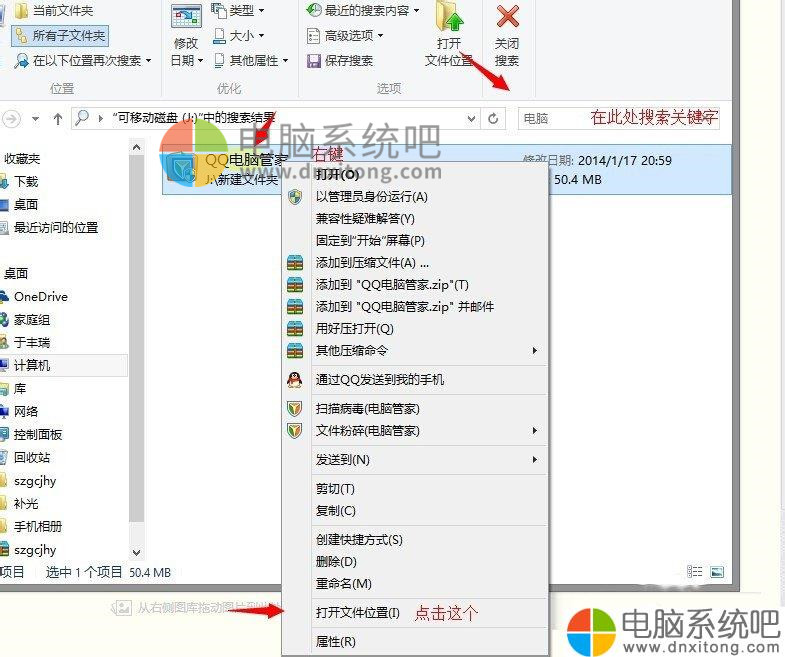
Task: Click the admin shield icon beside 以管理员身份运行
Action: [x=295, y=197]
